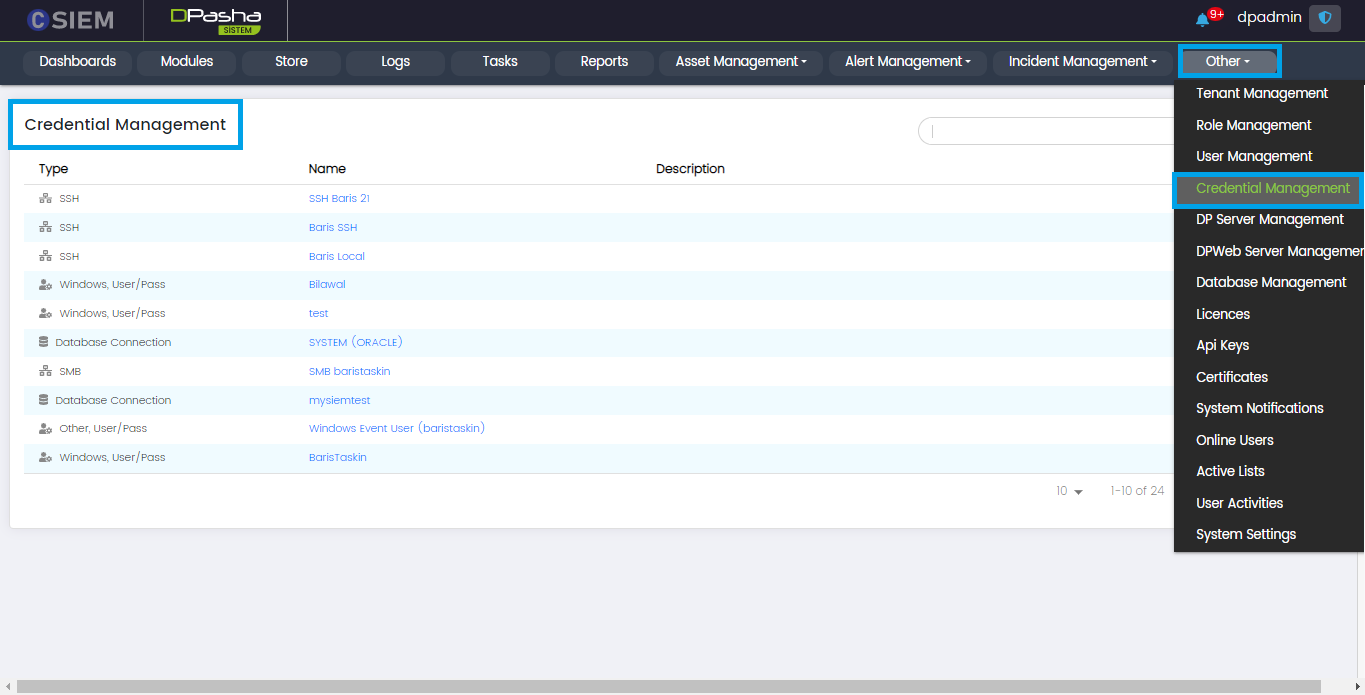The height and width of the screenshot is (695, 1365).
Task: Click the DPasha Sistem logo
Action: 215,21
